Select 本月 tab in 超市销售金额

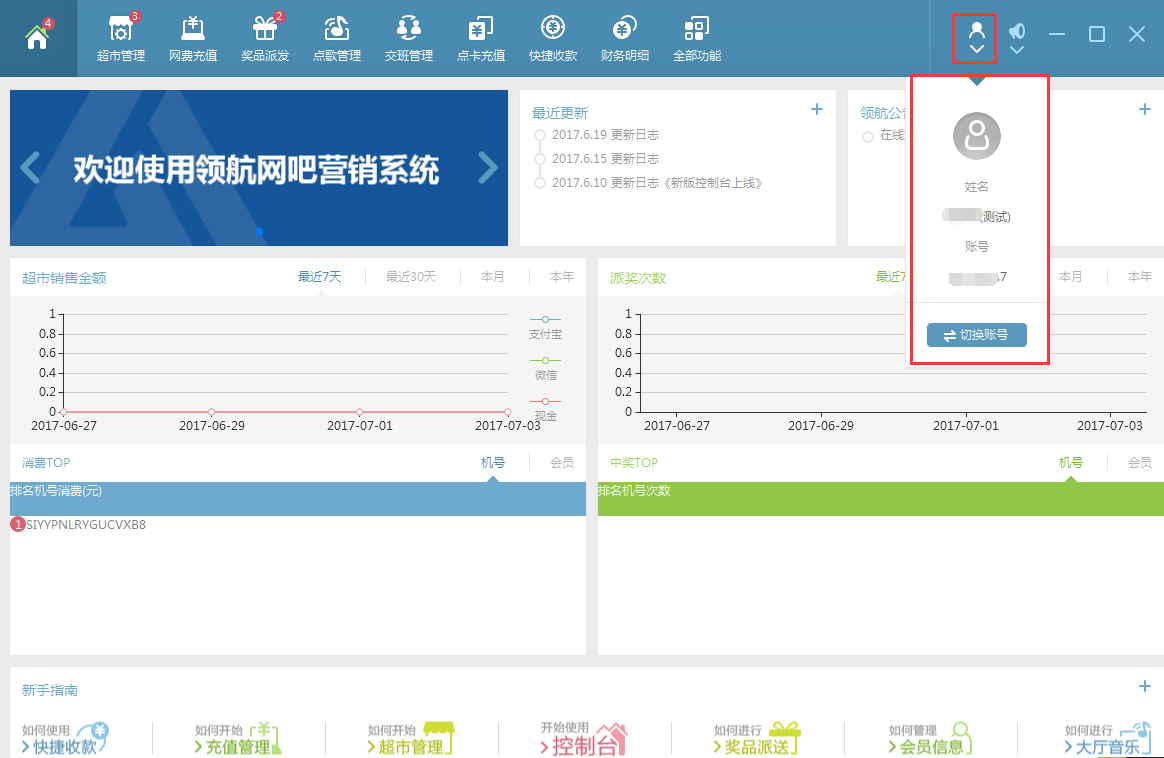point(492,277)
